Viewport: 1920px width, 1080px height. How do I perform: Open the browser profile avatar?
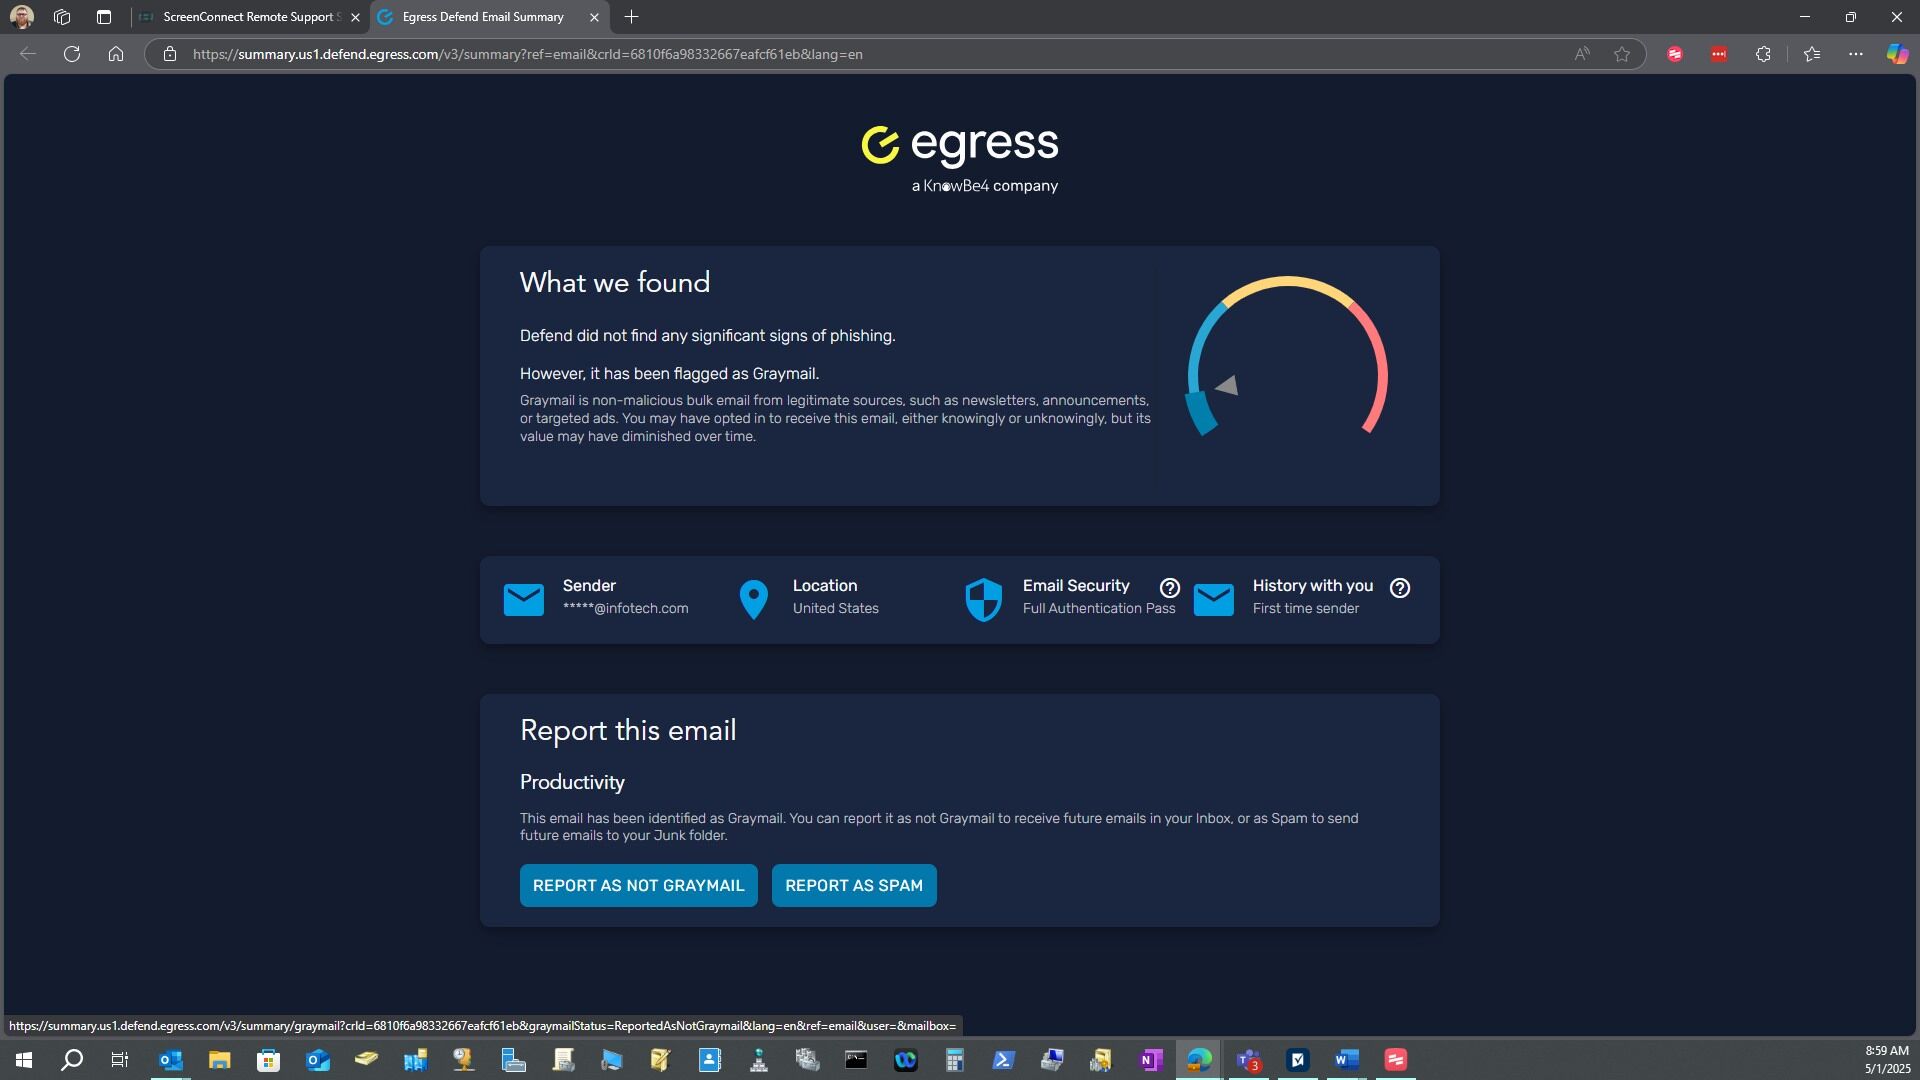pyautogui.click(x=22, y=17)
